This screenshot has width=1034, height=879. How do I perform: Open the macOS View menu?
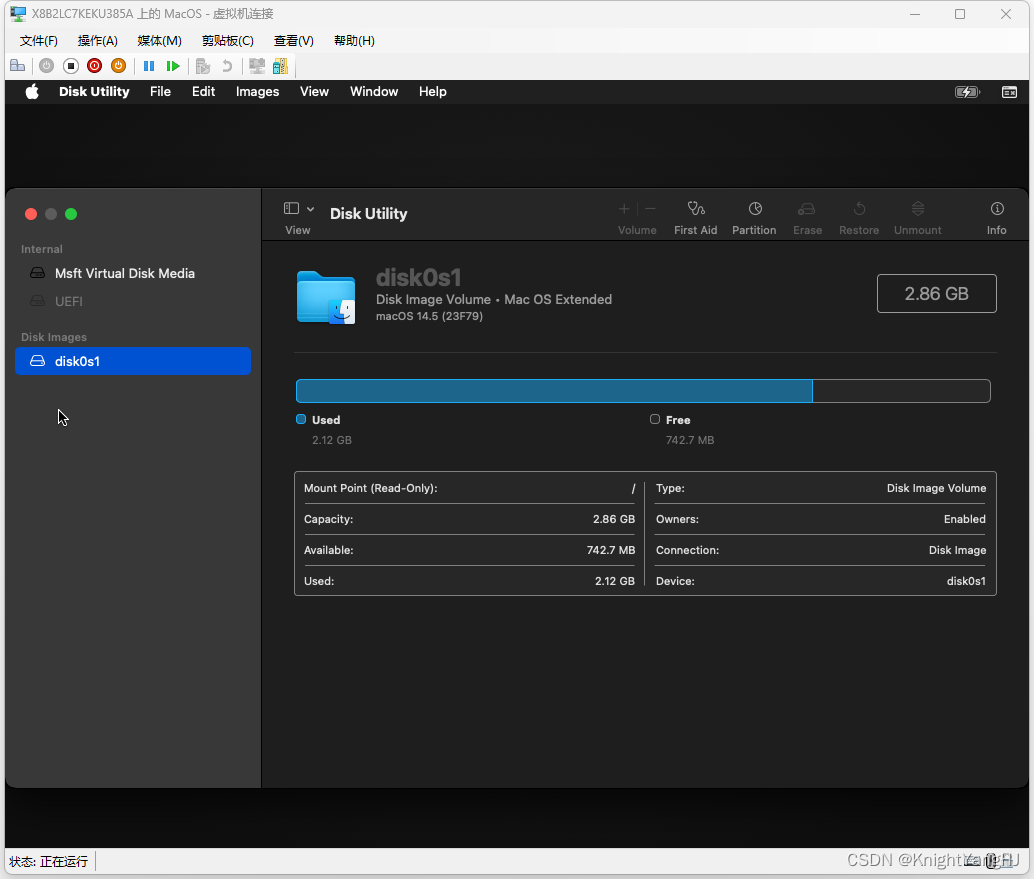[315, 92]
